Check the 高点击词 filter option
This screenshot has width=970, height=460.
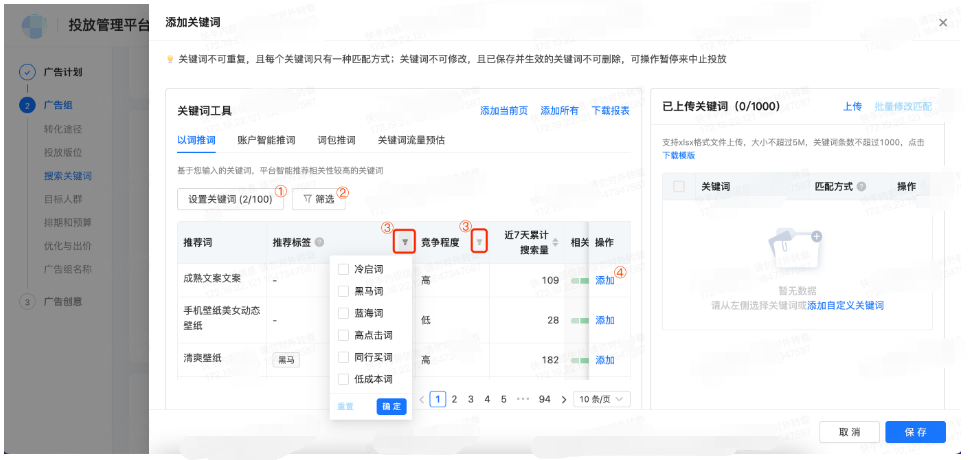343,335
